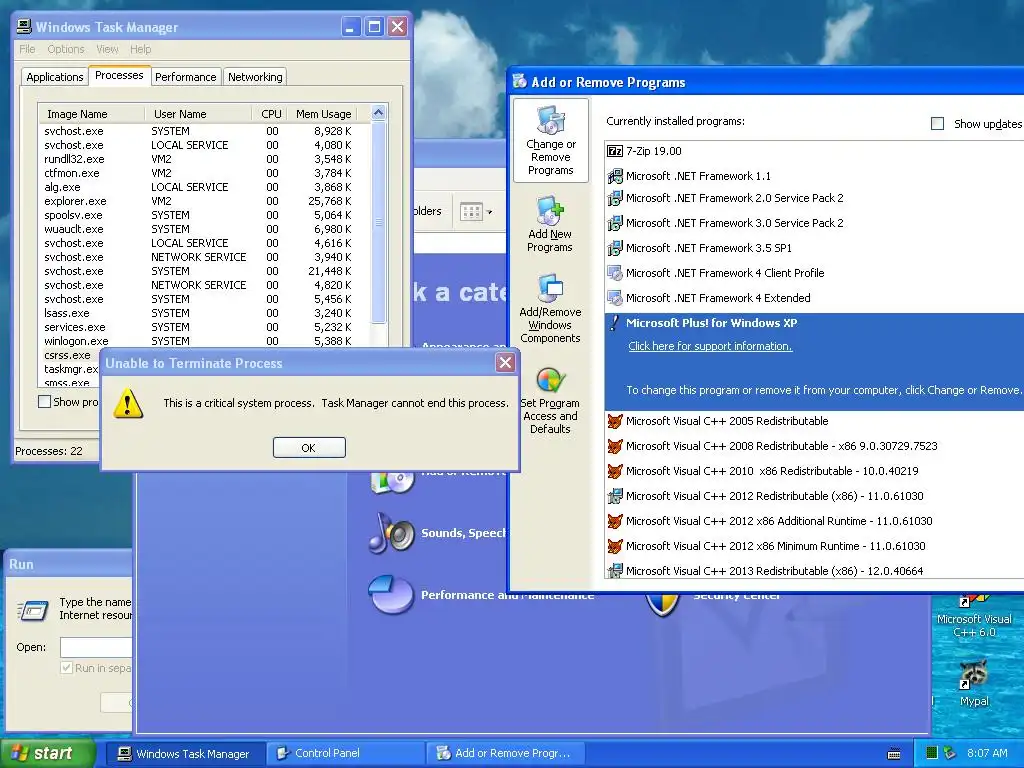Select explorer.exe in process list

pyautogui.click(x=204, y=201)
